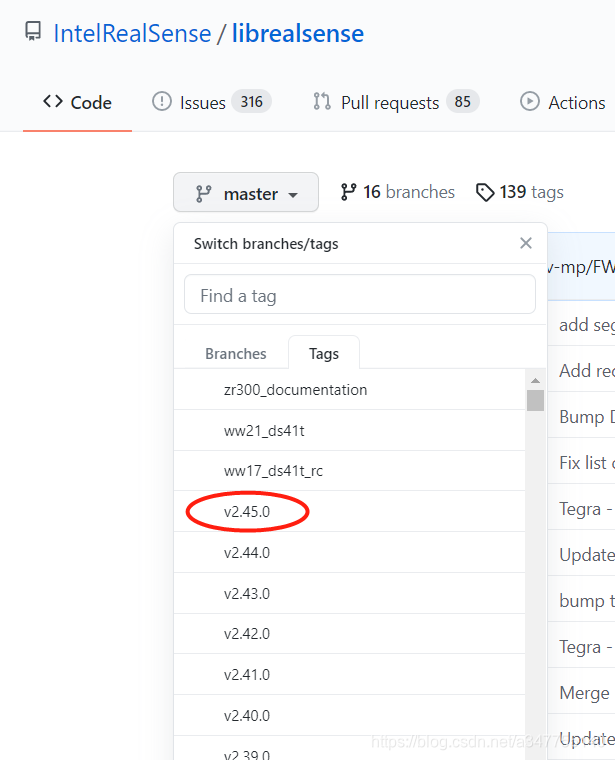Switch to the Code tab
Image resolution: width=615 pixels, height=760 pixels.
(x=78, y=103)
